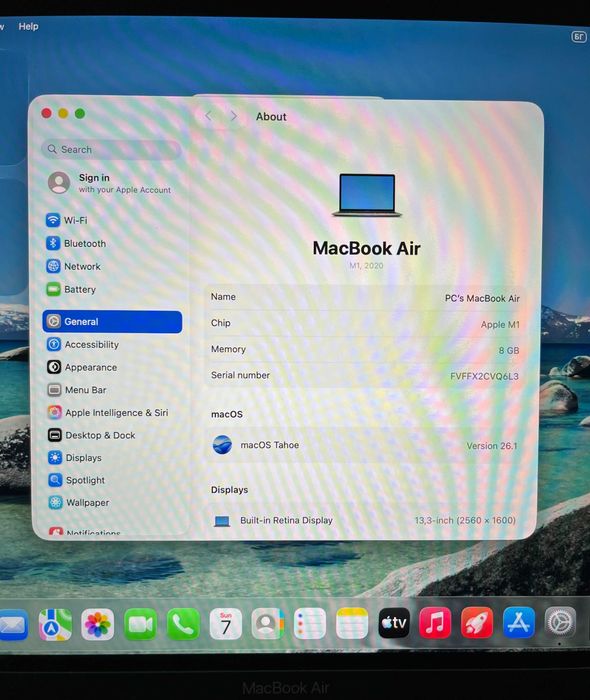This screenshot has width=590, height=700.
Task: Click the Search field in sidebar
Action: coord(111,149)
